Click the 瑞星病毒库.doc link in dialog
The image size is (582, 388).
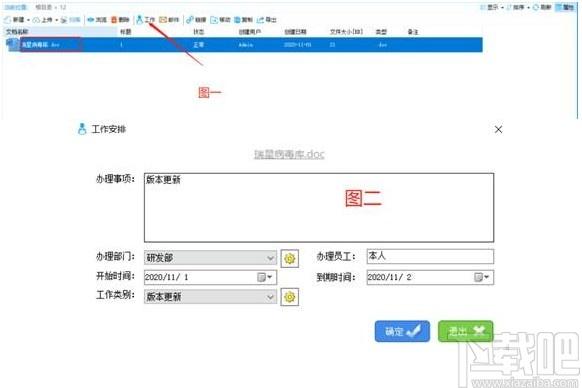289,154
